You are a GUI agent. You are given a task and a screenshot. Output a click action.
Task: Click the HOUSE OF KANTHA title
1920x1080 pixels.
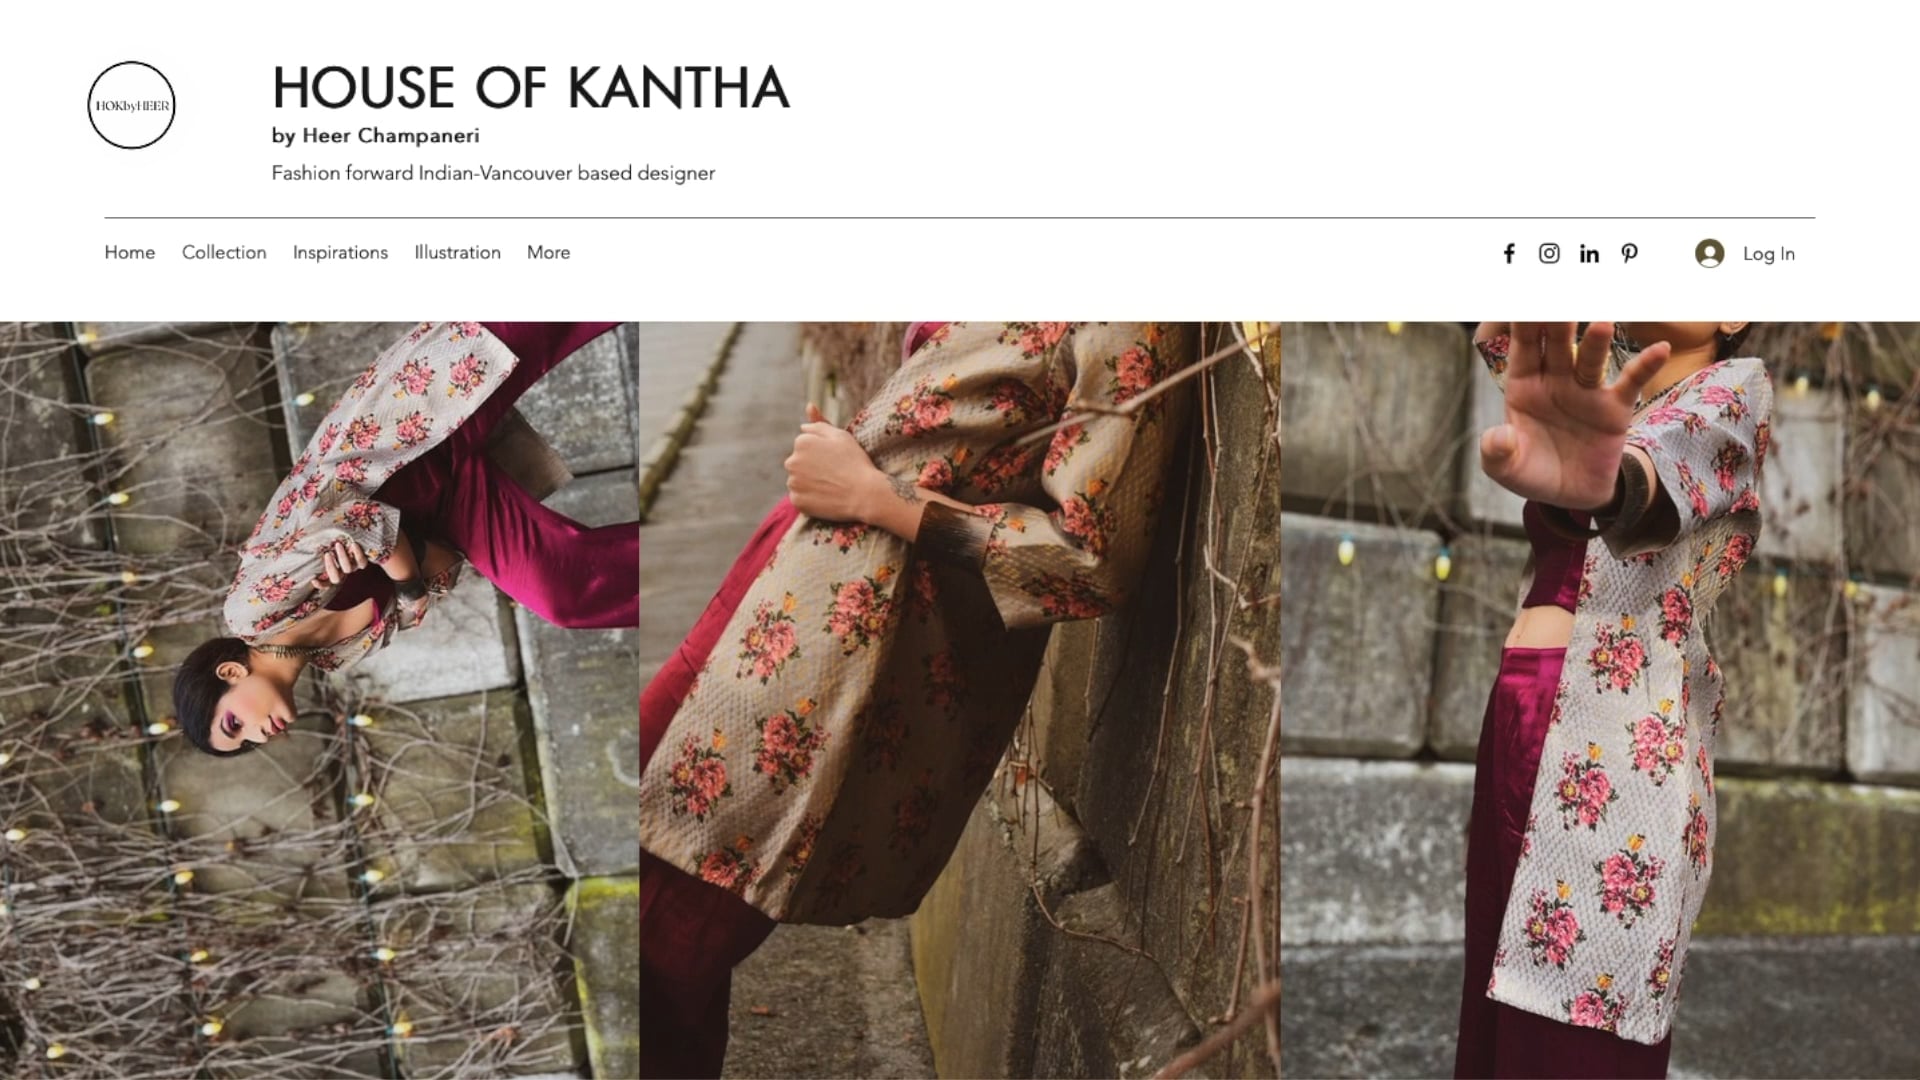tap(531, 88)
